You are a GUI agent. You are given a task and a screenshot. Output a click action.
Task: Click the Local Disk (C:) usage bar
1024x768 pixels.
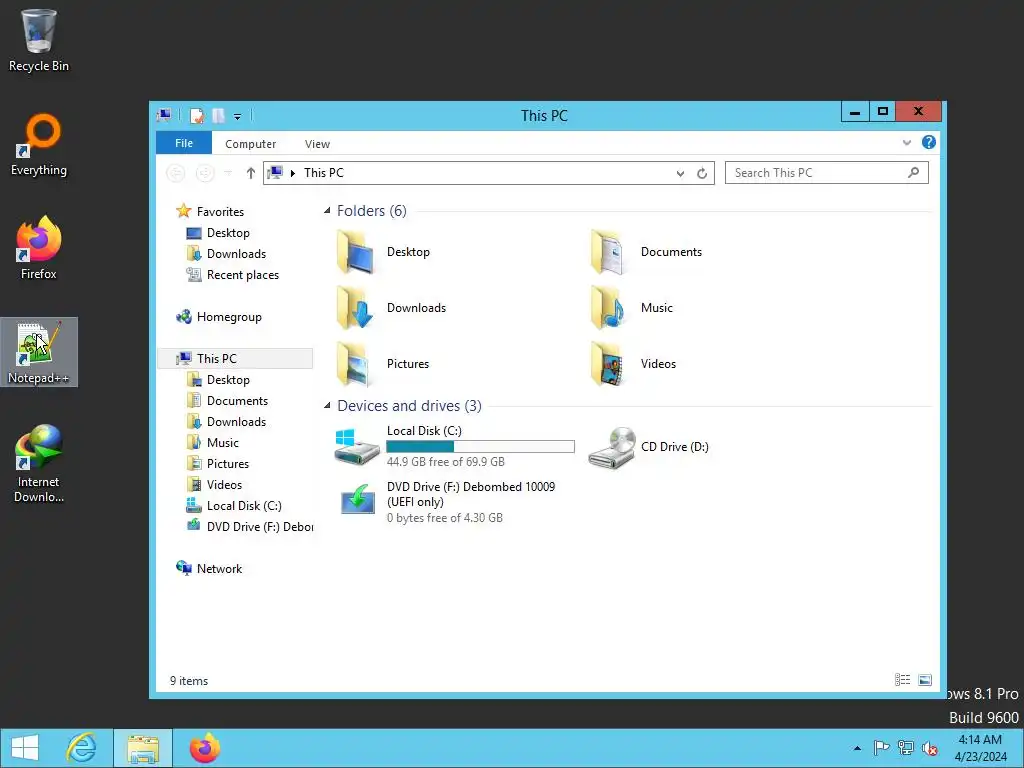(480, 447)
